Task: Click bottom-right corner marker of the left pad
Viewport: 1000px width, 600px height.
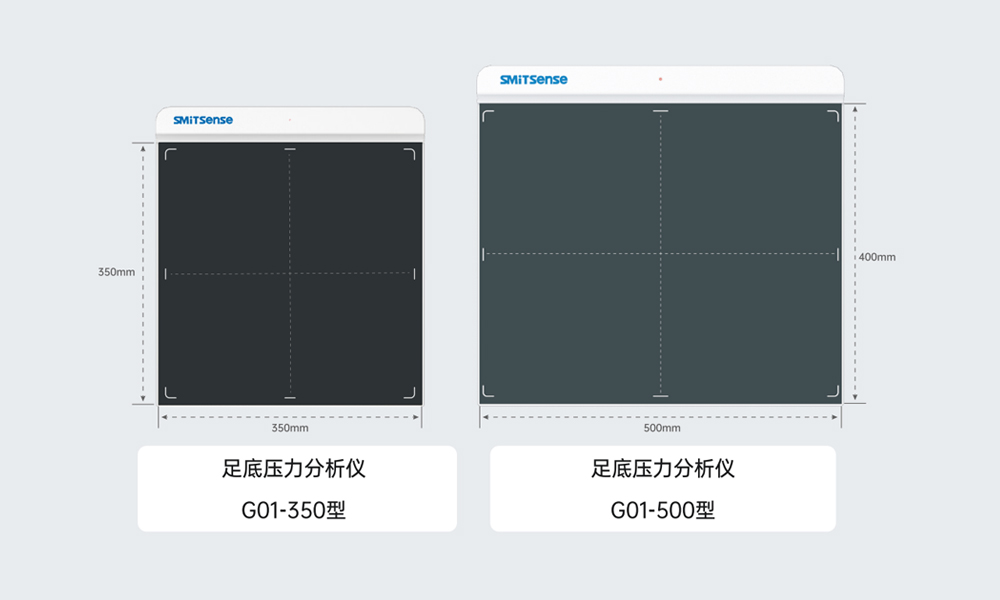Action: (x=410, y=393)
